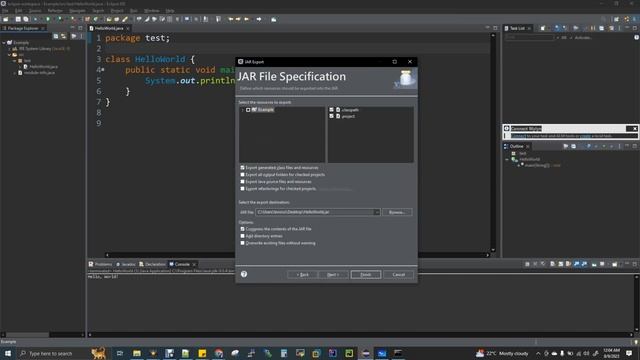Viewport: 640px width, 360px height.
Task: Collapse HelloWorld class in the Outline view
Action: tap(507, 160)
